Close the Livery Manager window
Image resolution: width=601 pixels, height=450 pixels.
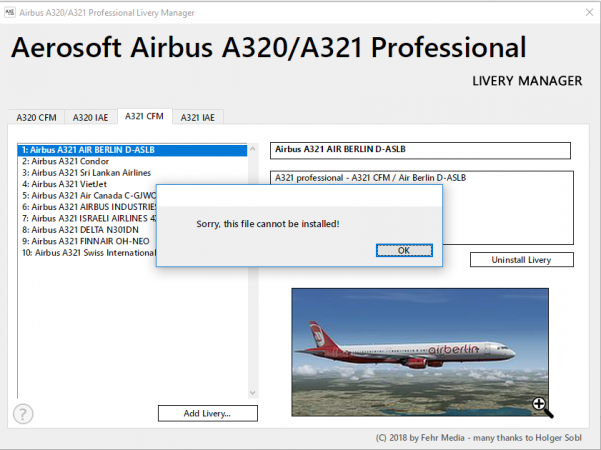pos(590,13)
